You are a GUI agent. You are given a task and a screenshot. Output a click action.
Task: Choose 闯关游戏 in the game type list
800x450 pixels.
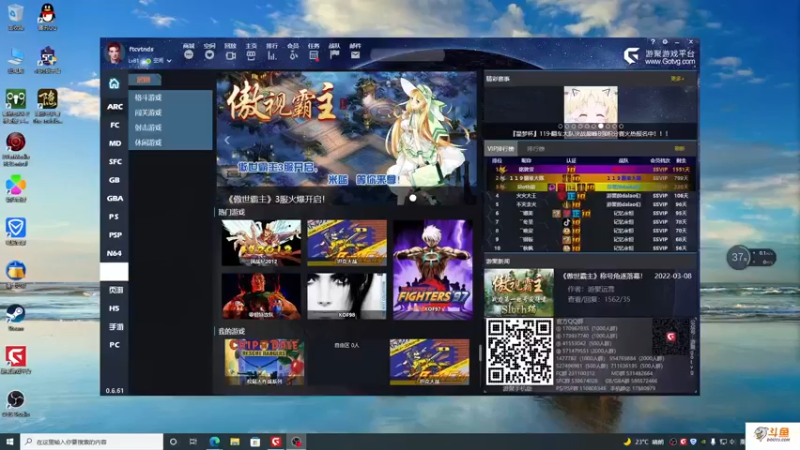tap(170, 112)
